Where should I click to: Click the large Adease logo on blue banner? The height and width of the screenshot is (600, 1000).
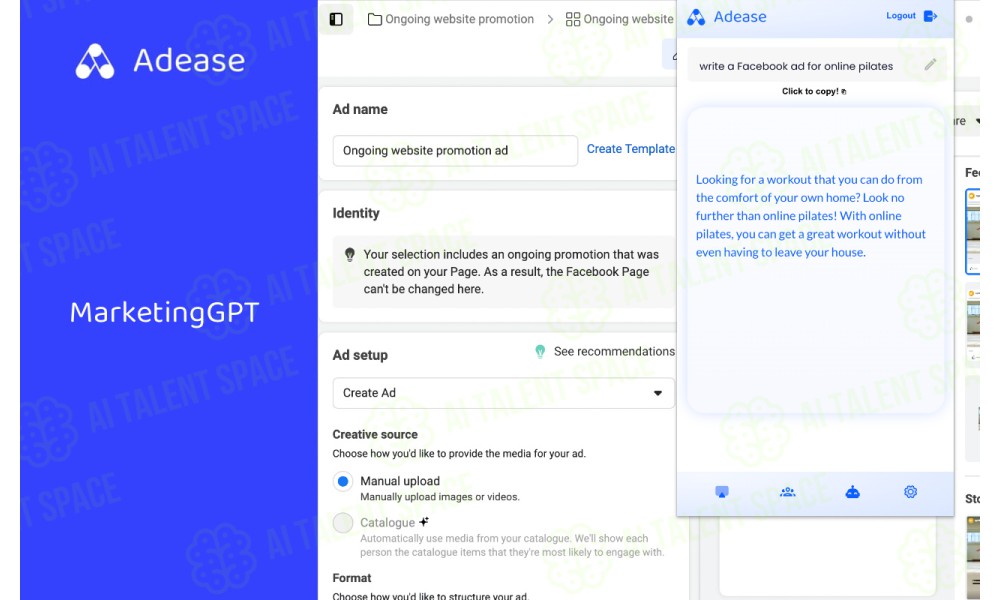click(x=159, y=61)
